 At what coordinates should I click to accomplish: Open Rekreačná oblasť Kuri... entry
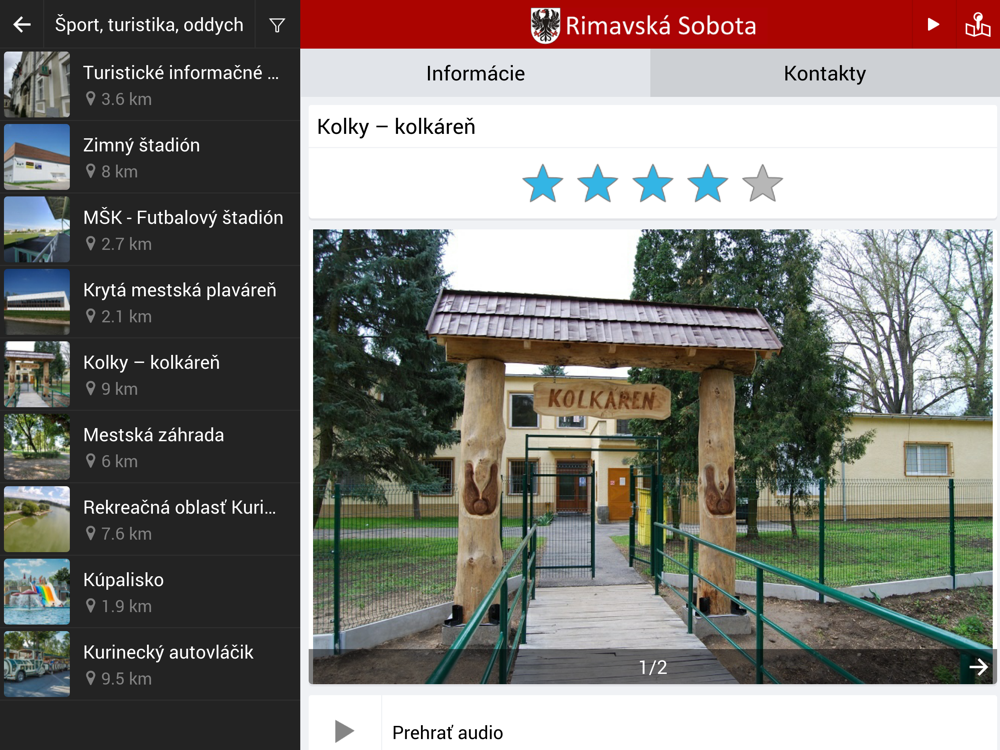(x=150, y=518)
